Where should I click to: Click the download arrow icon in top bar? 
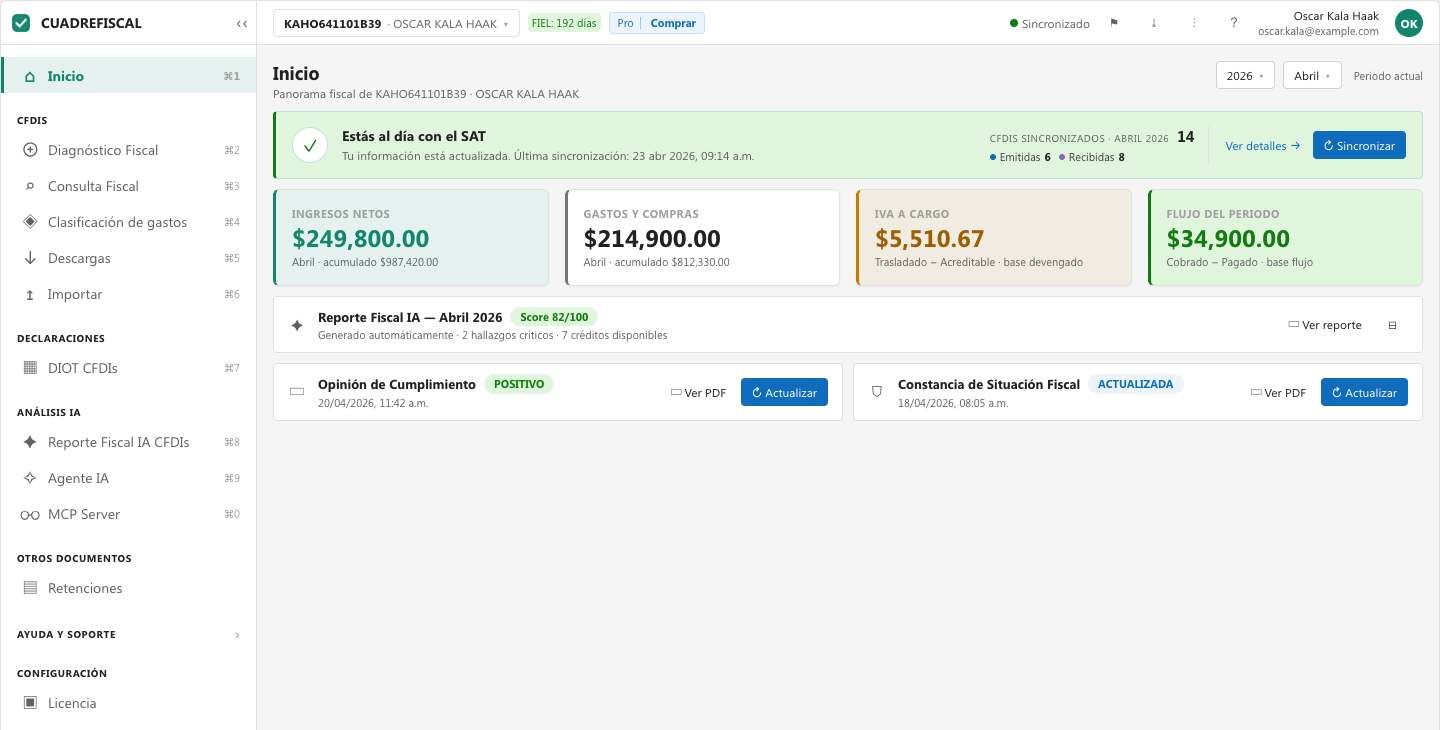(1154, 23)
